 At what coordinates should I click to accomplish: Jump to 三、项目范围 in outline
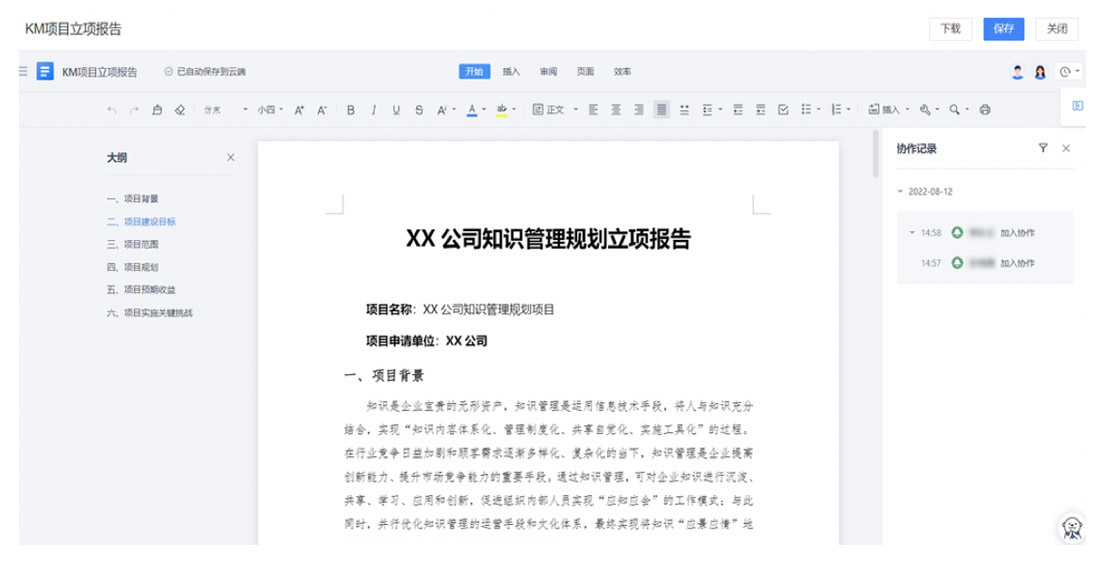click(133, 244)
